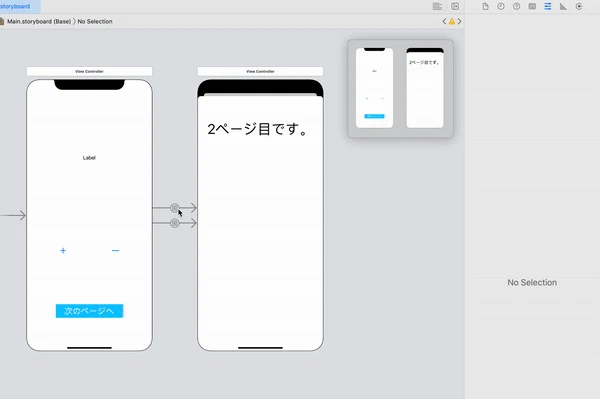Screen dimensions: 600x399
Task: Click the No Selection breadcrumb item
Action: click(95, 21)
